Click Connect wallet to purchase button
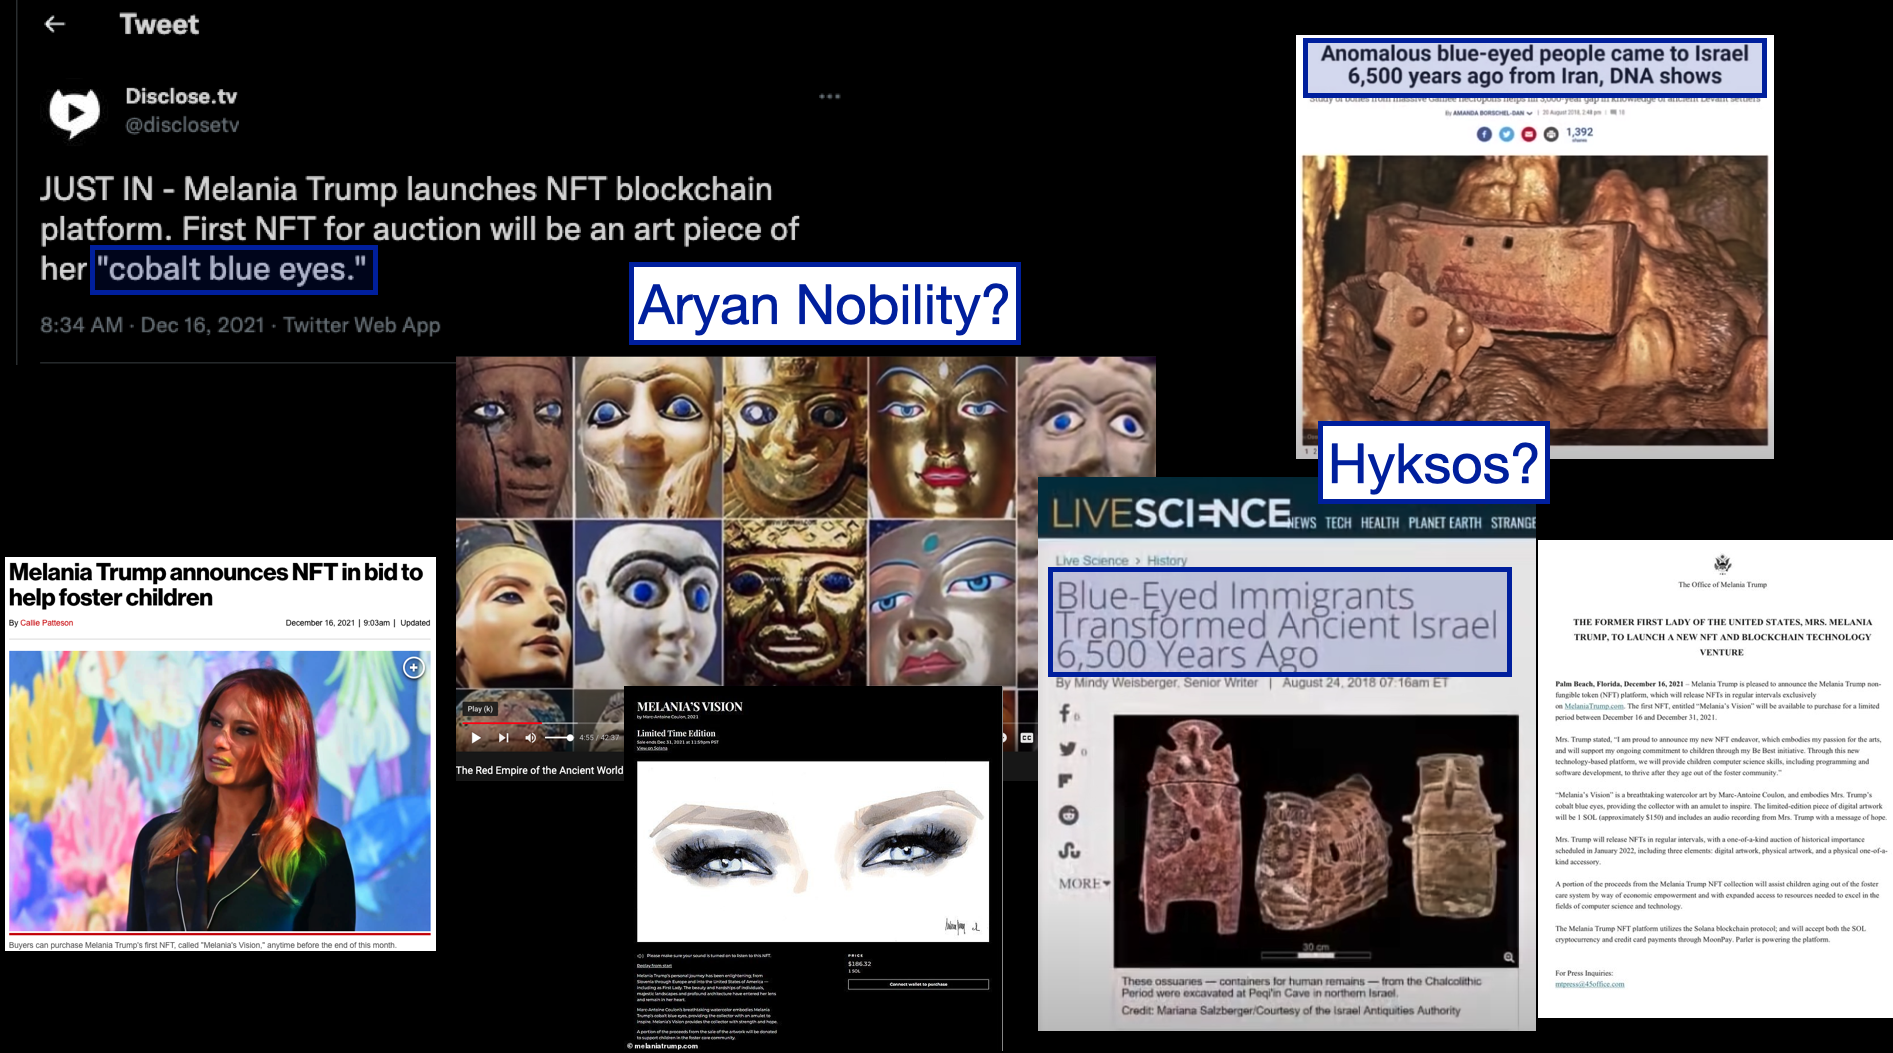Image resolution: width=1893 pixels, height=1053 pixels. (x=918, y=984)
